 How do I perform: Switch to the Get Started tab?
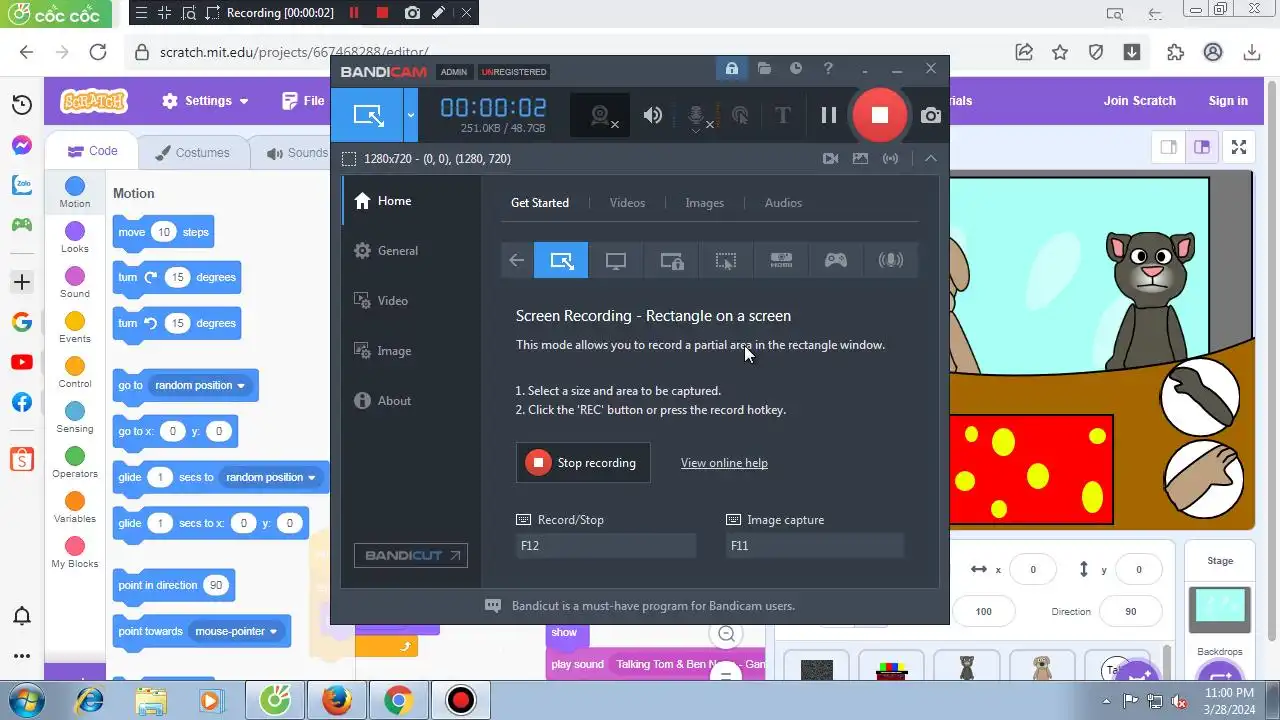pos(540,203)
